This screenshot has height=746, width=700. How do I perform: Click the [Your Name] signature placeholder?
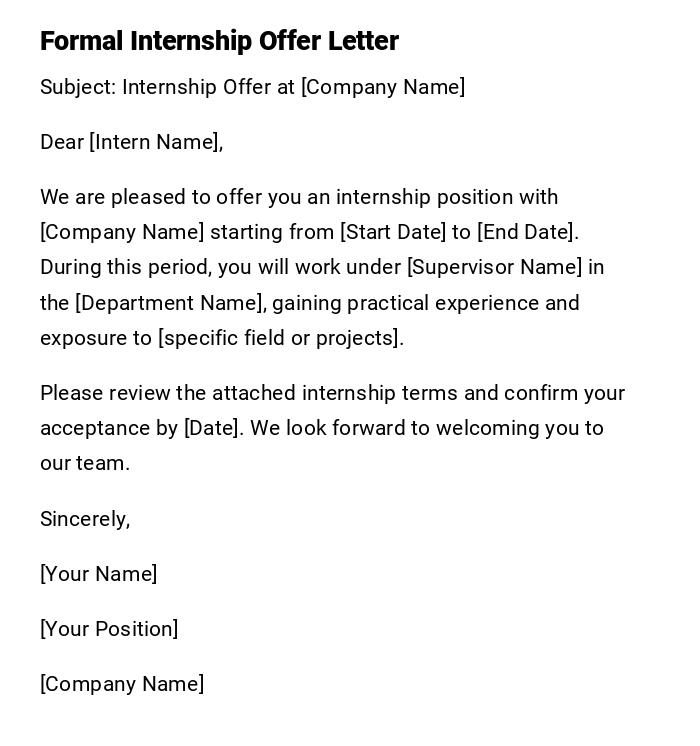[x=98, y=574]
